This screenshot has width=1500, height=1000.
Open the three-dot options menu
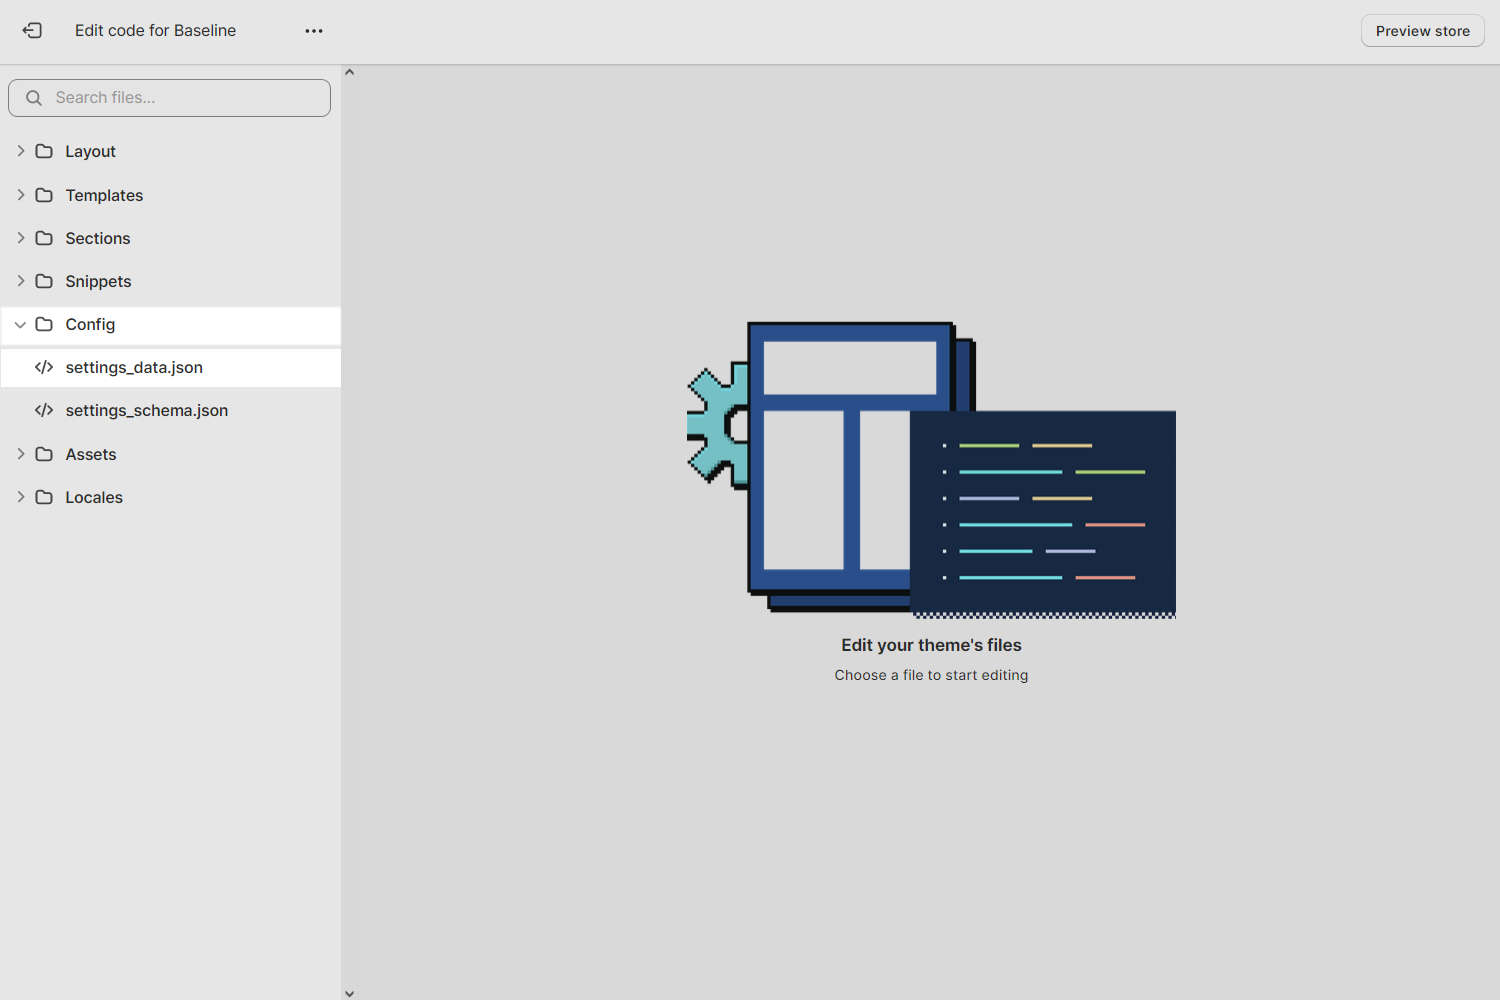pos(313,30)
